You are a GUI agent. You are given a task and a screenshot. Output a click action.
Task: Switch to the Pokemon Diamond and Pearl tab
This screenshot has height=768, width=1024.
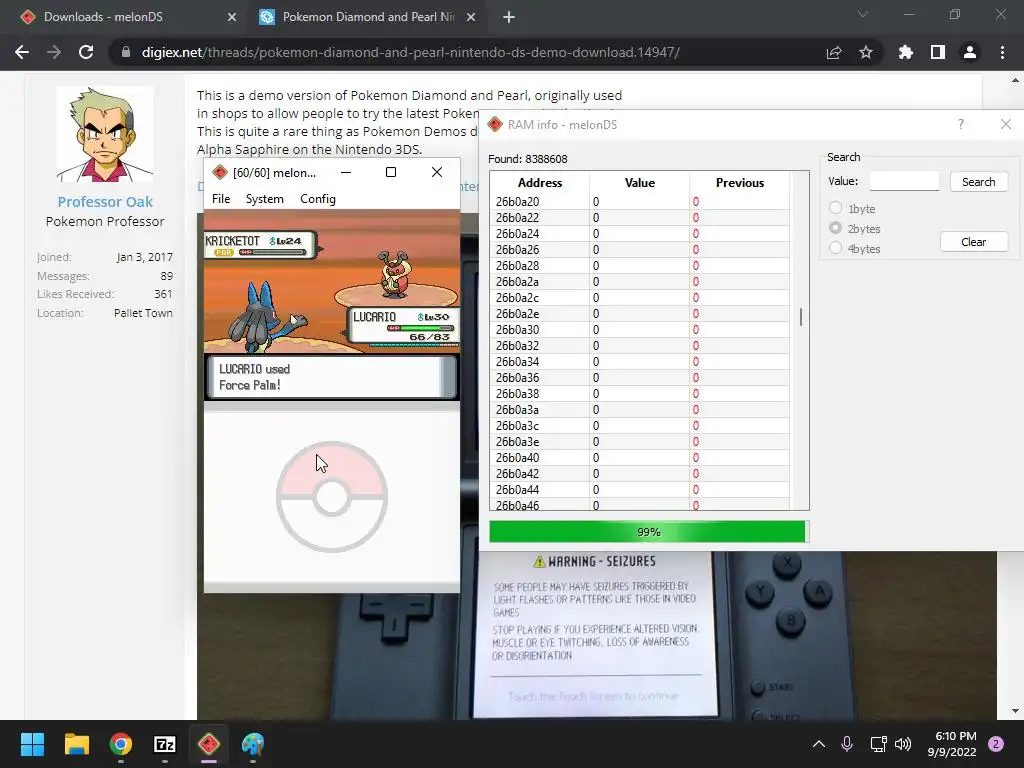point(368,17)
